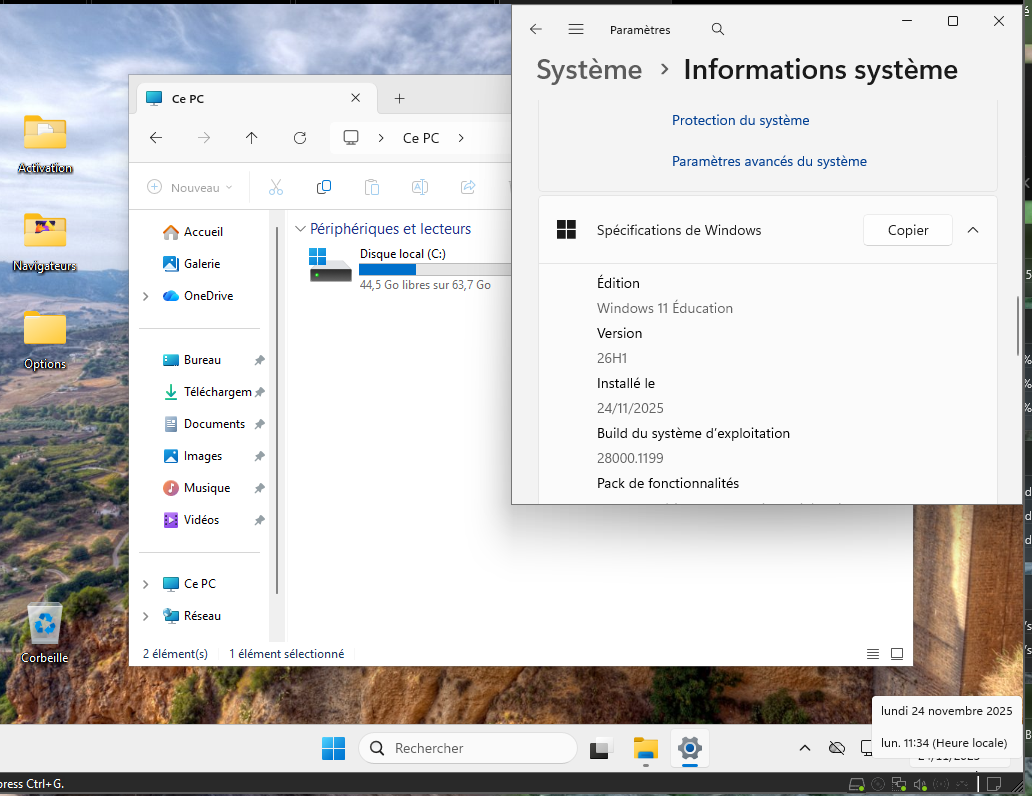This screenshot has width=1032, height=796.
Task: Collapse the Périphériques et lecteurs group
Action: tap(300, 229)
